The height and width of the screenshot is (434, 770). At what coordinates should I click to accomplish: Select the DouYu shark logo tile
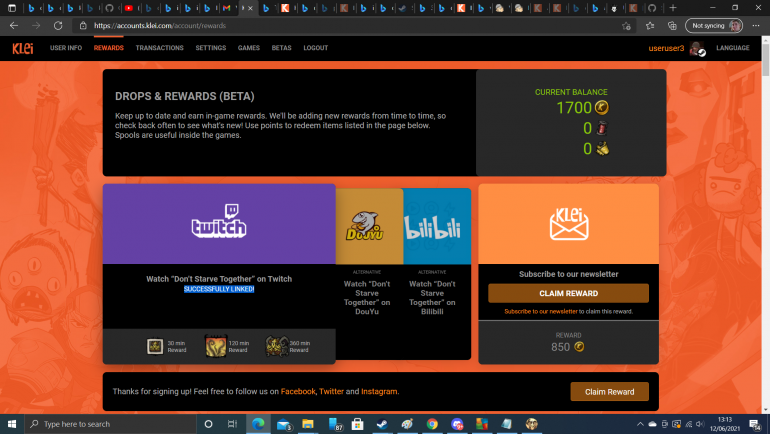(x=369, y=226)
